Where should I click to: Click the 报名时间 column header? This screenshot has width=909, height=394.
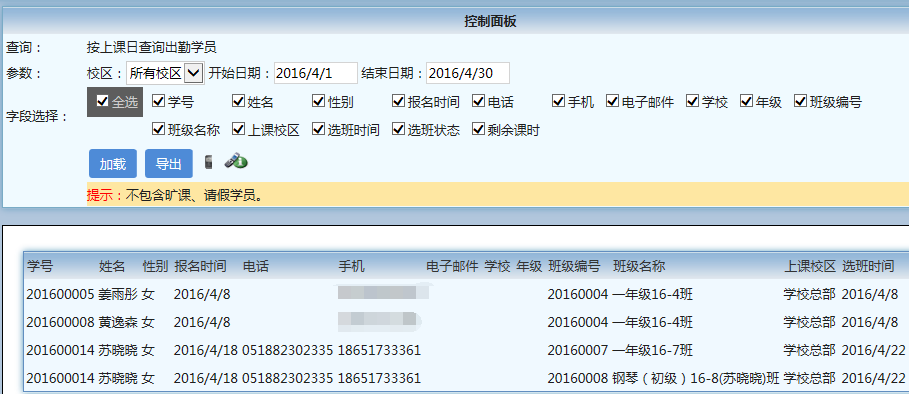[200, 267]
